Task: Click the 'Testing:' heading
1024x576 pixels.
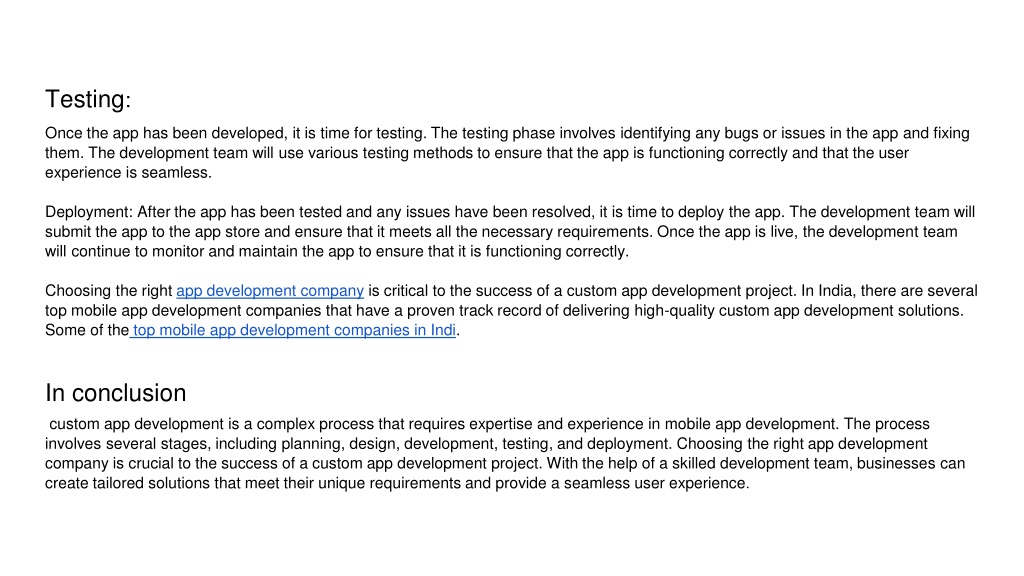Action: point(88,99)
